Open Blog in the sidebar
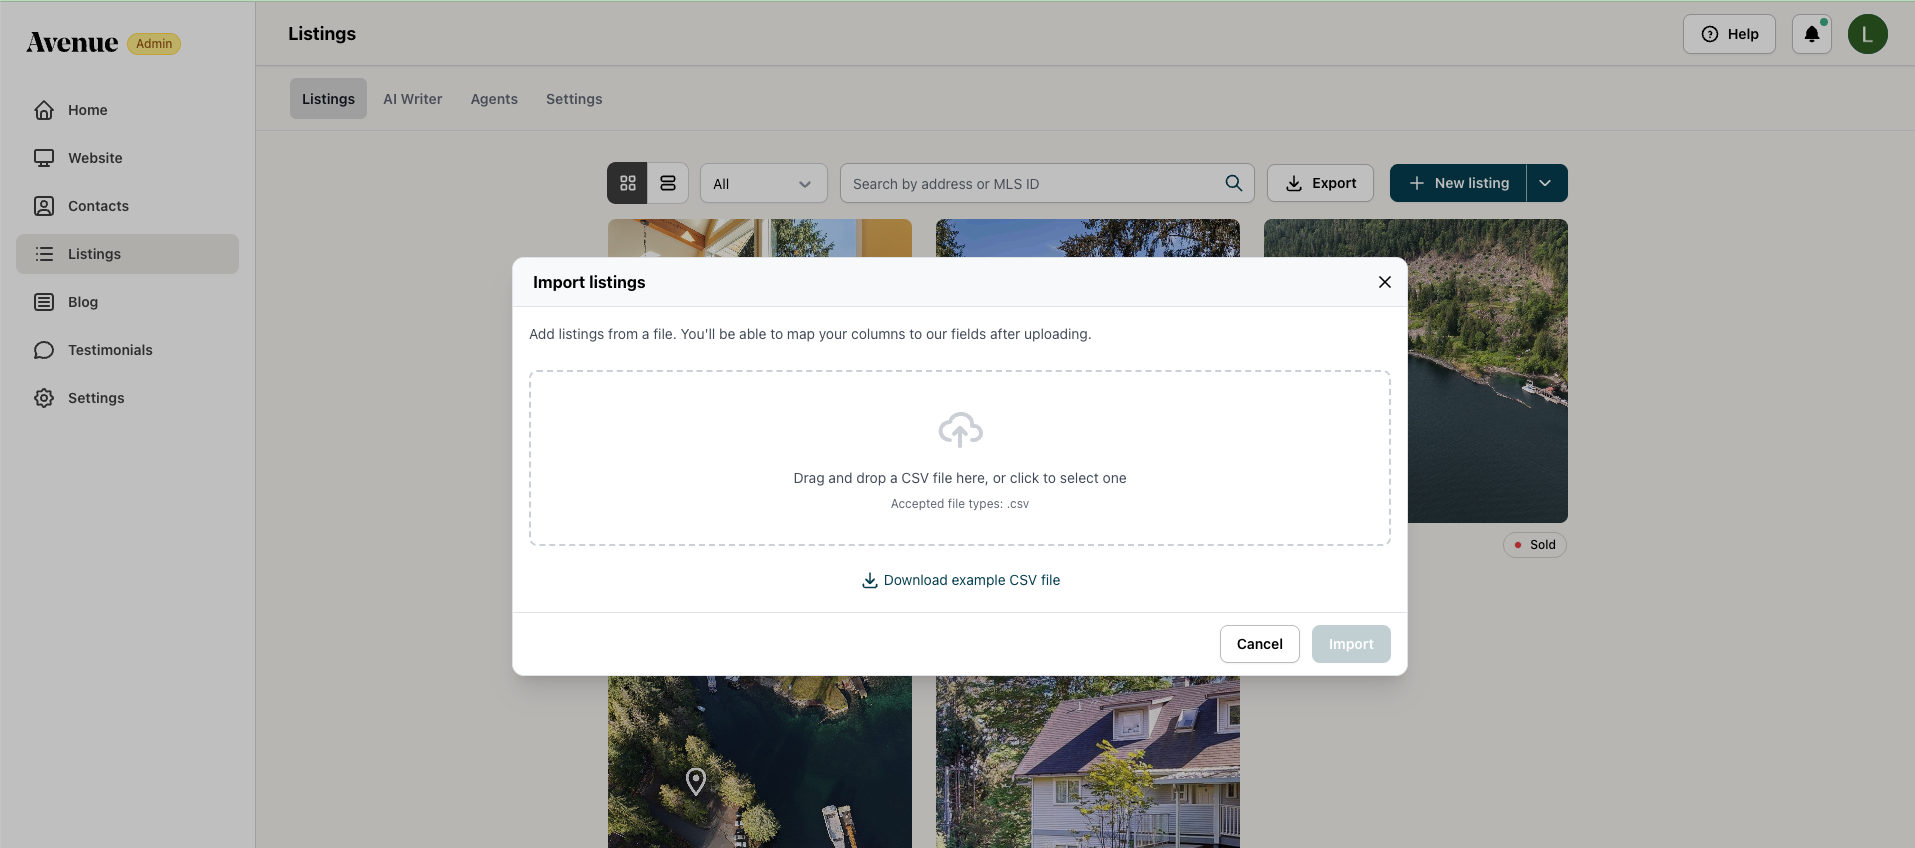This screenshot has width=1915, height=848. [x=127, y=302]
